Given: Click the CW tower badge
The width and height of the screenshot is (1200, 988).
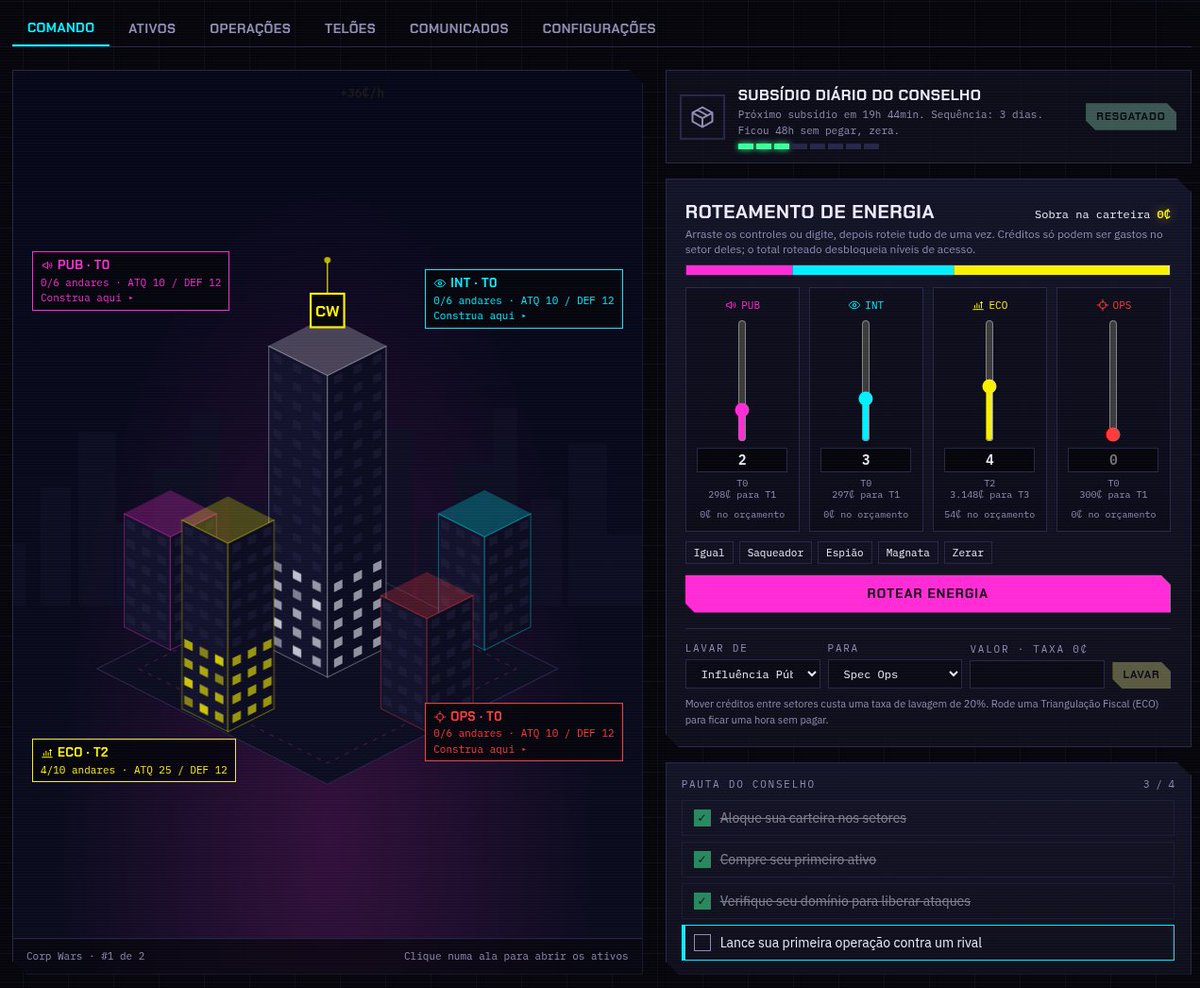Looking at the screenshot, I should (x=327, y=311).
